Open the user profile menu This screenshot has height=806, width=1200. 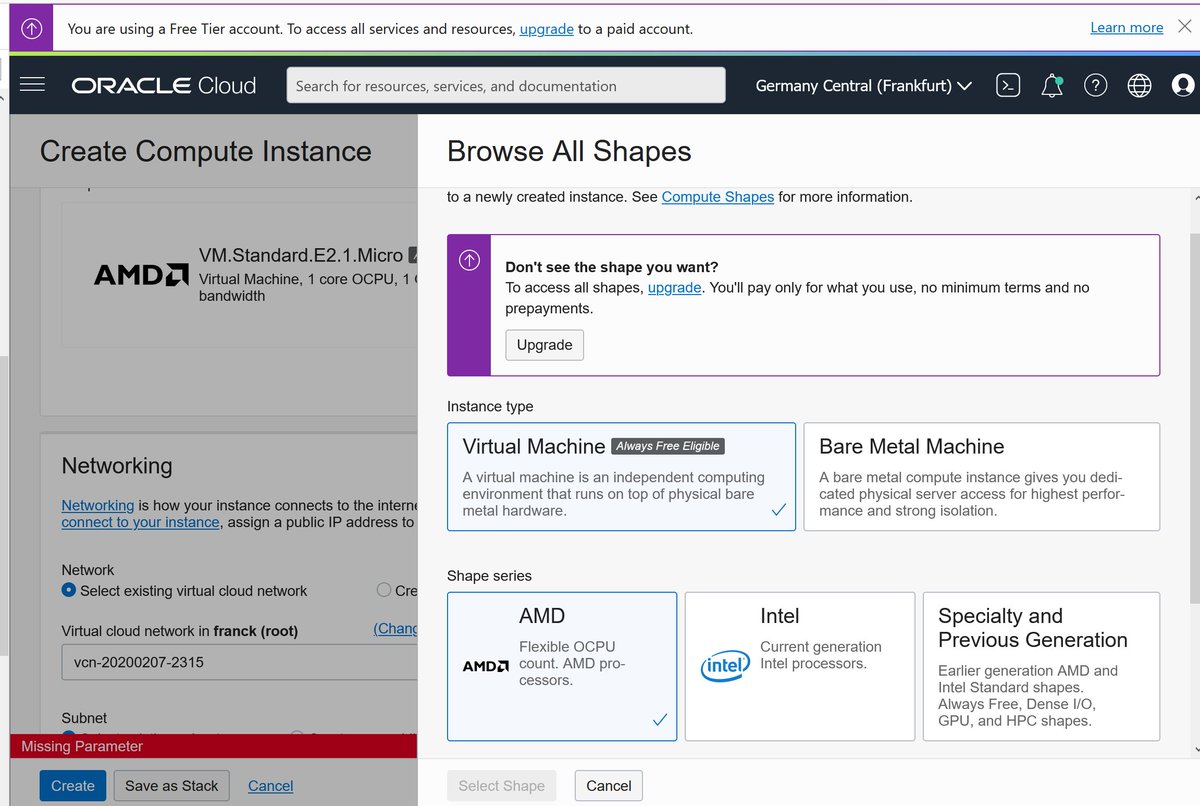point(1183,86)
